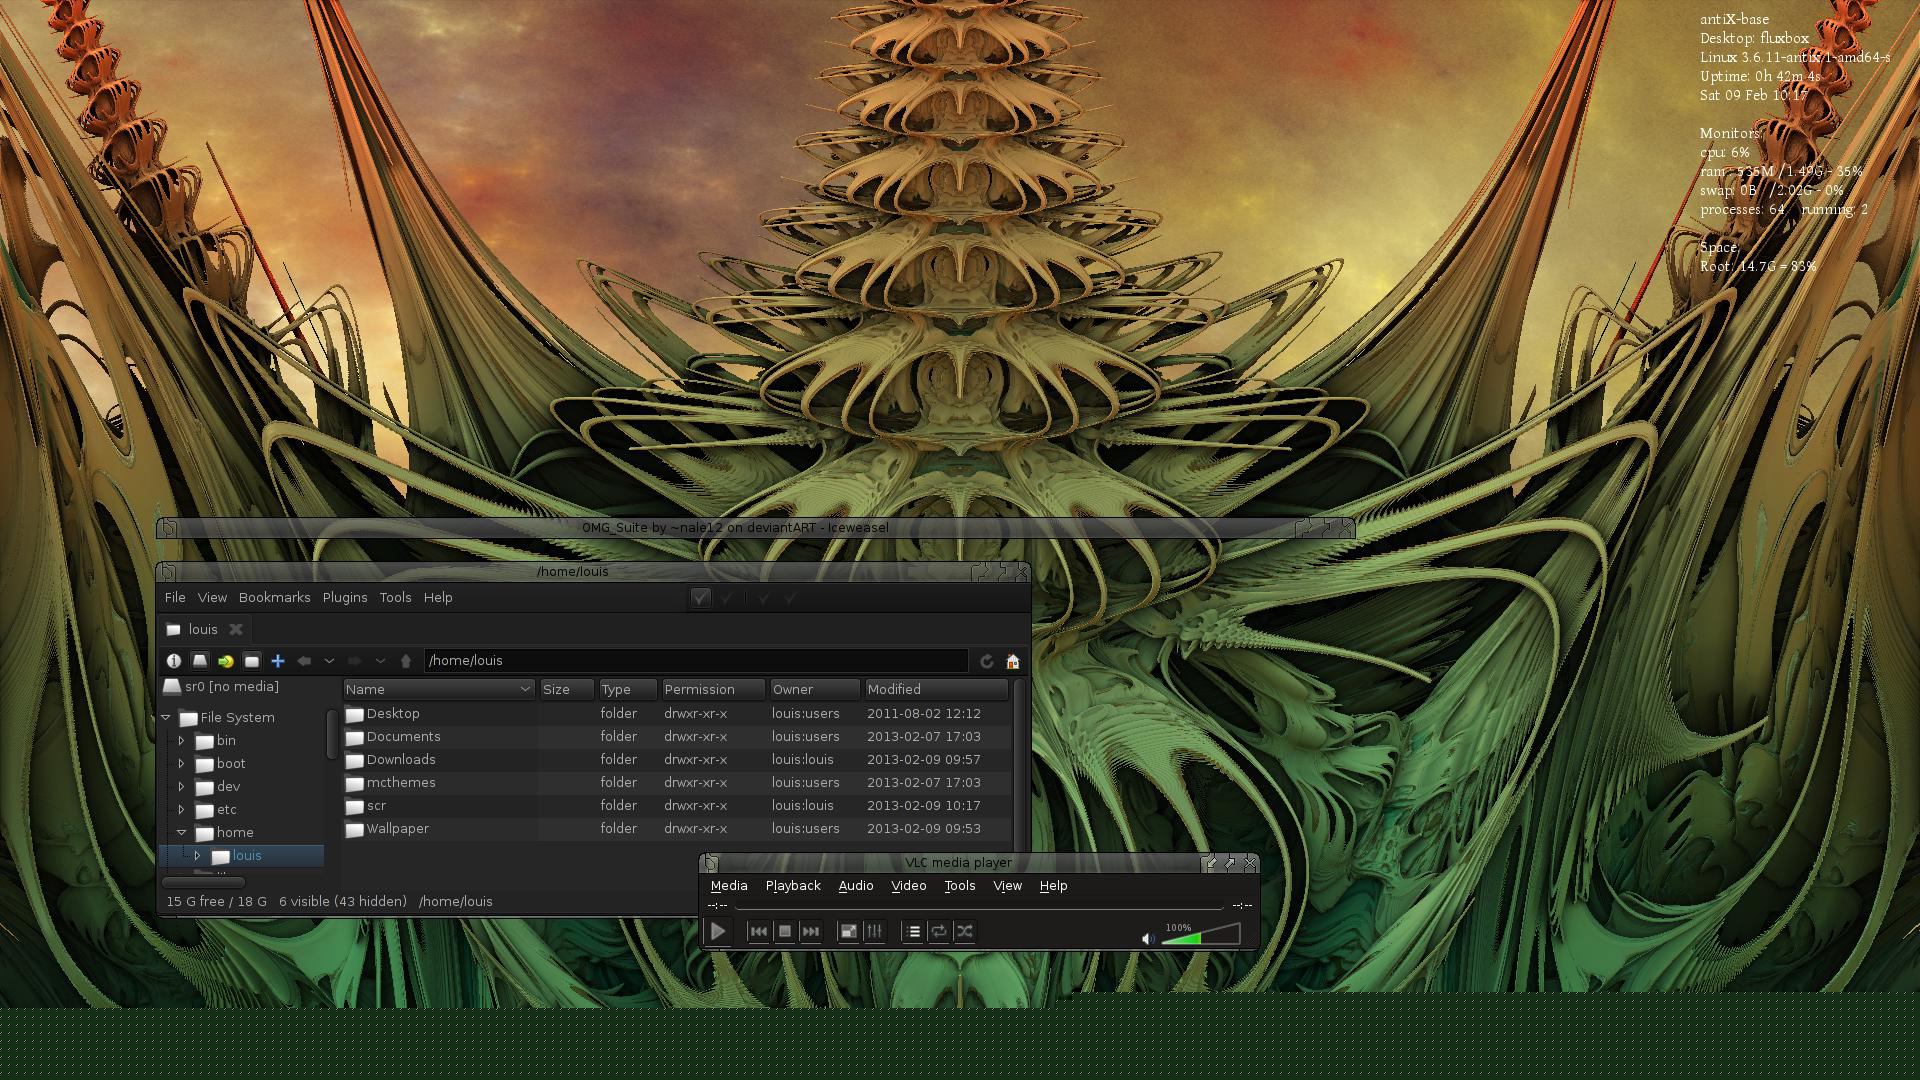Open back history dropdown arrow

click(x=329, y=661)
